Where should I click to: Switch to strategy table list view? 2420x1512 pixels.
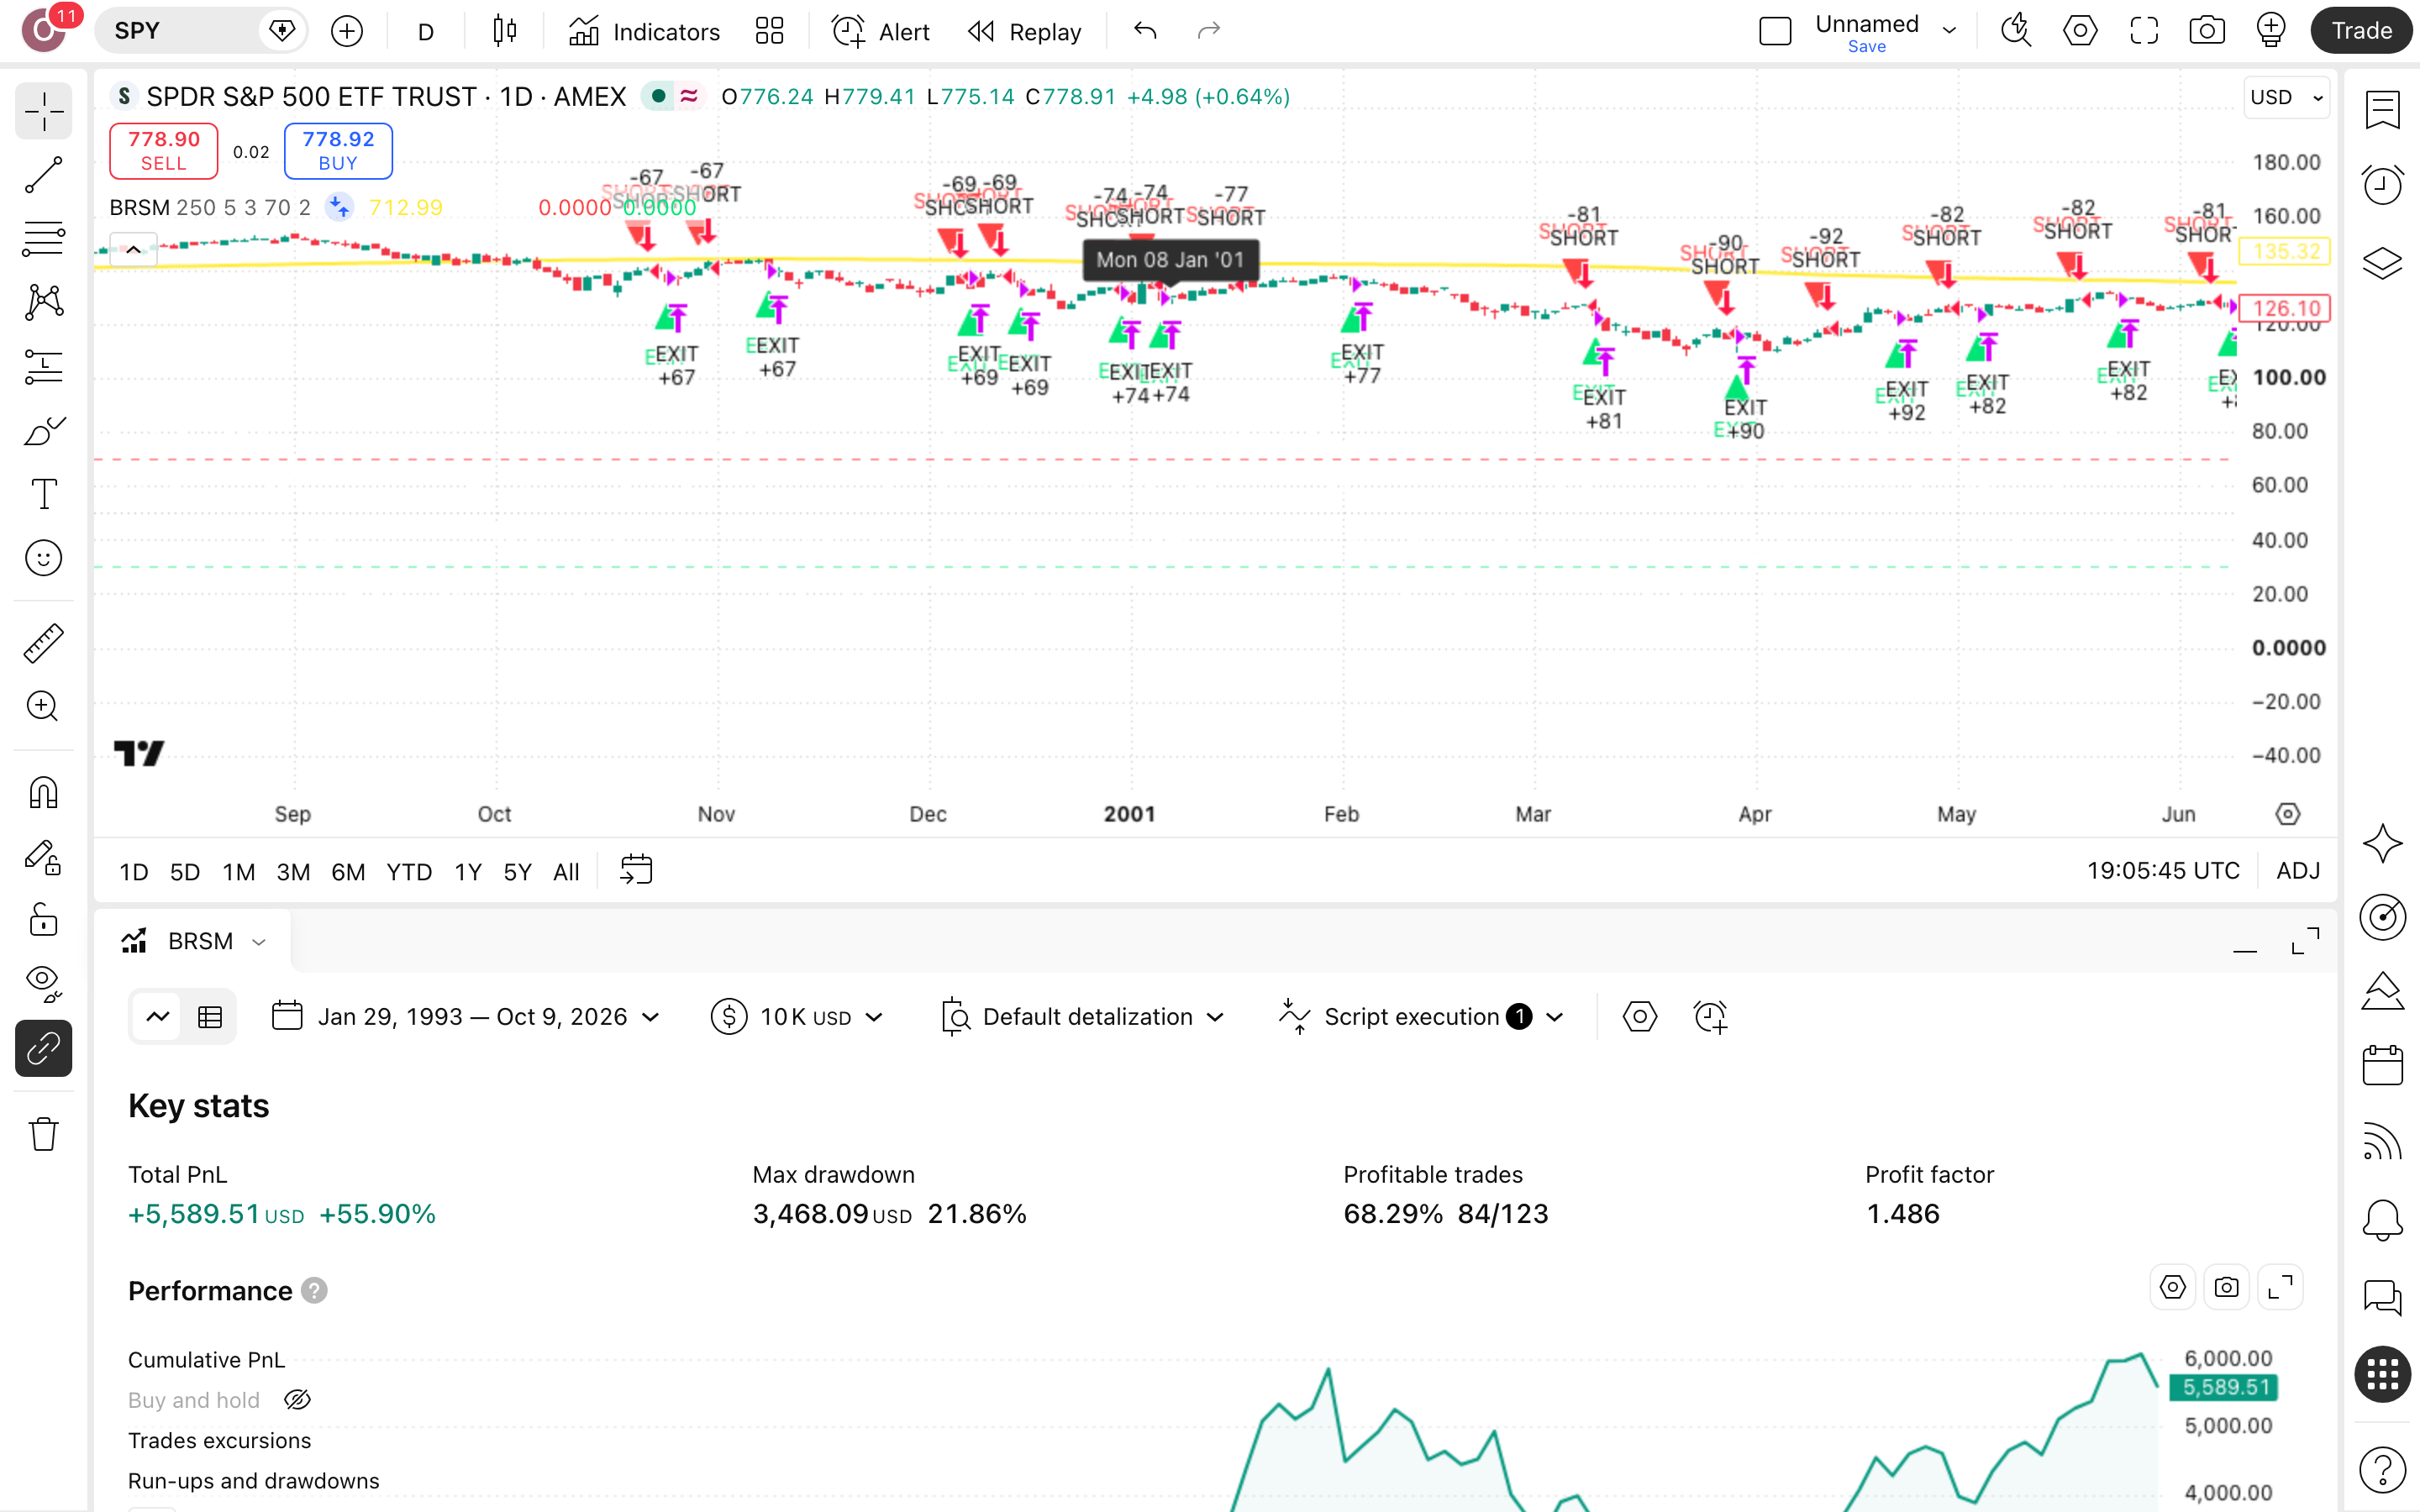(210, 1017)
